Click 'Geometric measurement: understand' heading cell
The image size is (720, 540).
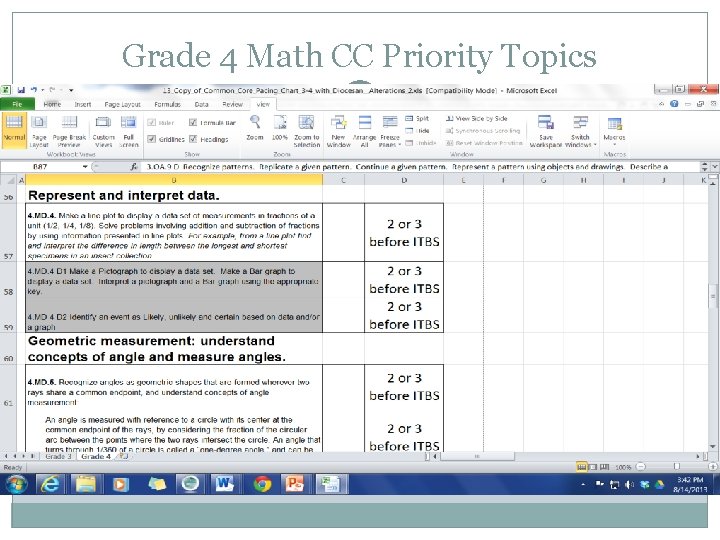point(174,349)
